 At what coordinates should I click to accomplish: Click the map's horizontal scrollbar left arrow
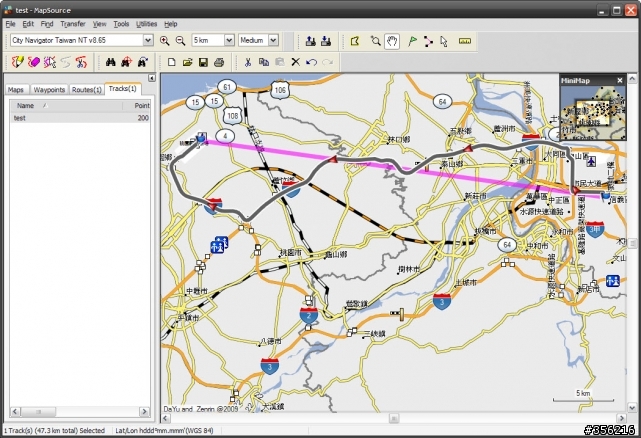point(166,418)
